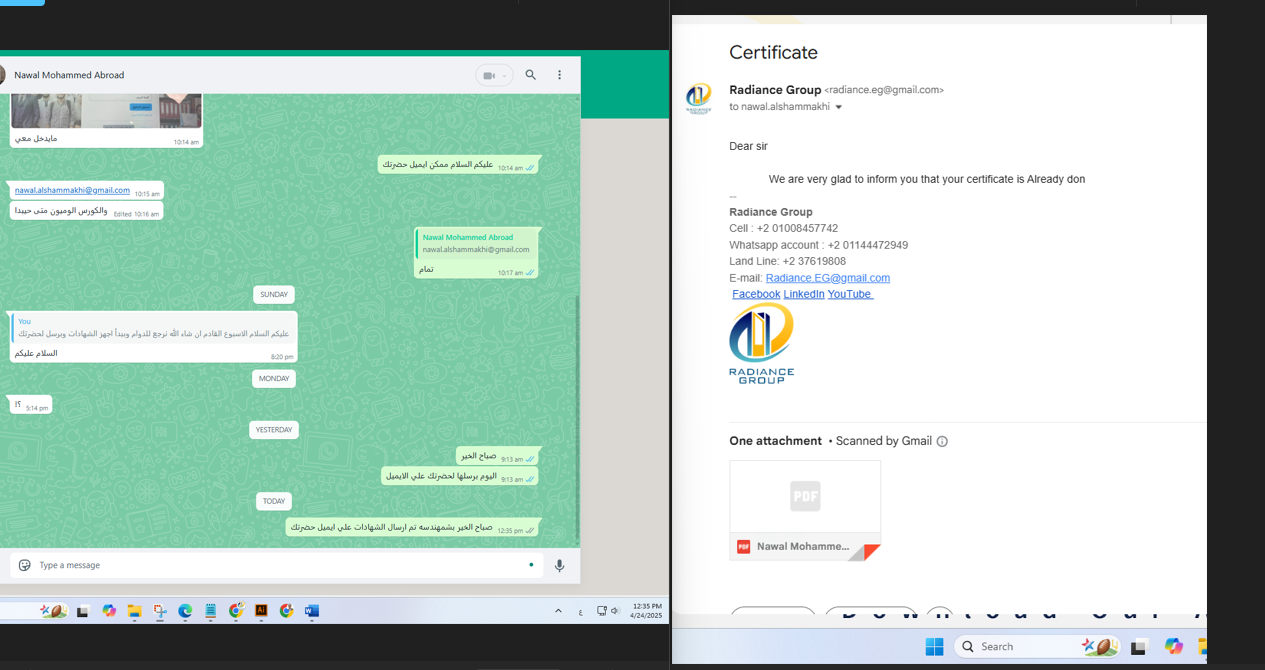Click the Start button in right taskbar
This screenshot has width=1265, height=670.
point(934,647)
